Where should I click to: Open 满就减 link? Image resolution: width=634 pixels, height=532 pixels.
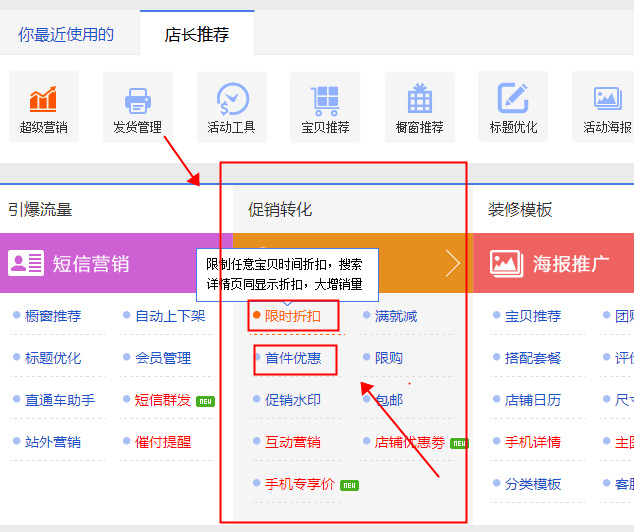pyautogui.click(x=396, y=316)
